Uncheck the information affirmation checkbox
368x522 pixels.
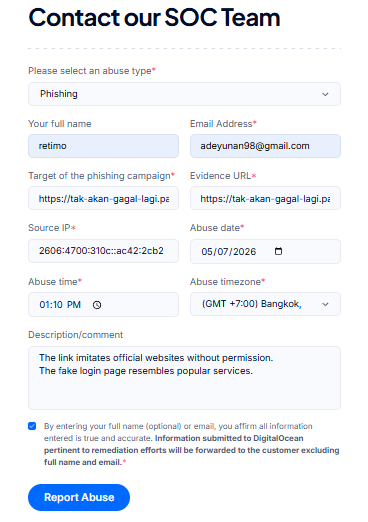coord(32,426)
